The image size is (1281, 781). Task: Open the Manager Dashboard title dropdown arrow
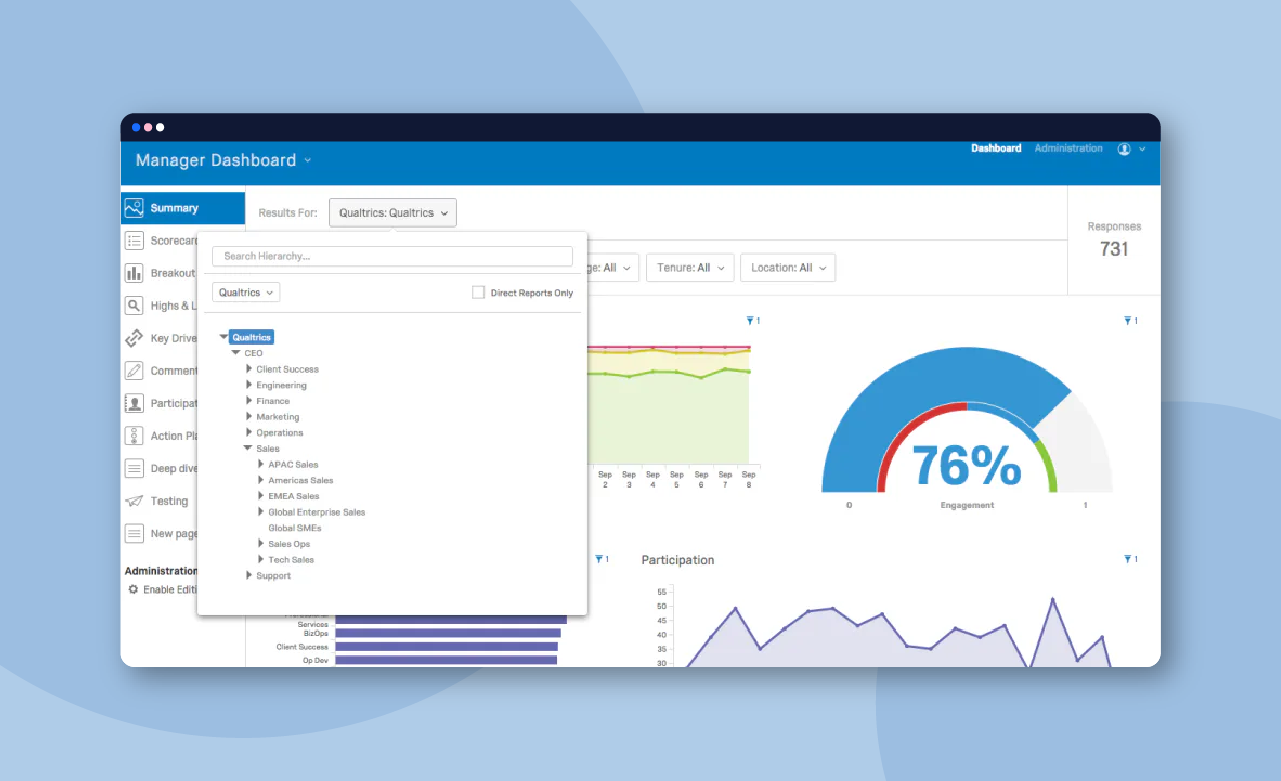(x=308, y=160)
